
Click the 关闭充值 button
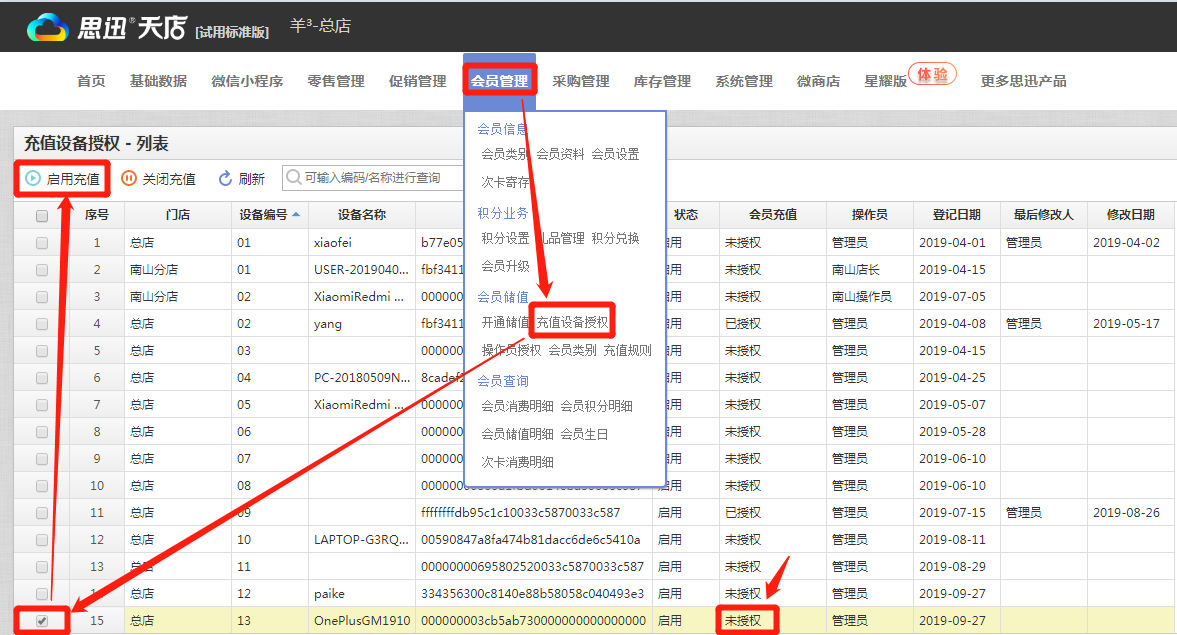point(158,179)
